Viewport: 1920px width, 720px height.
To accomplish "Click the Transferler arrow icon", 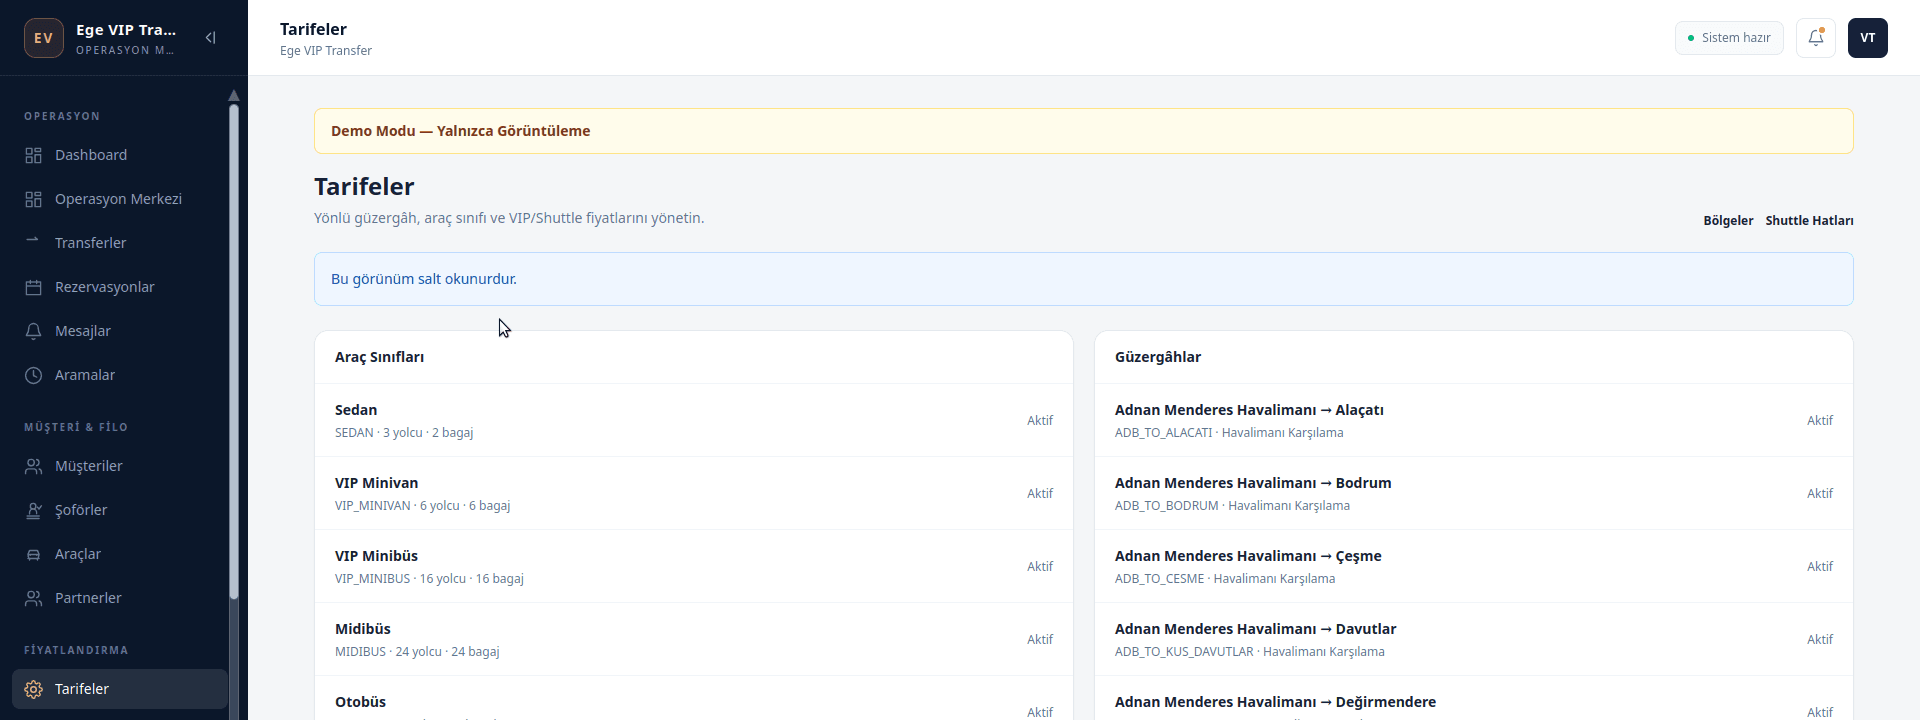I will [33, 241].
